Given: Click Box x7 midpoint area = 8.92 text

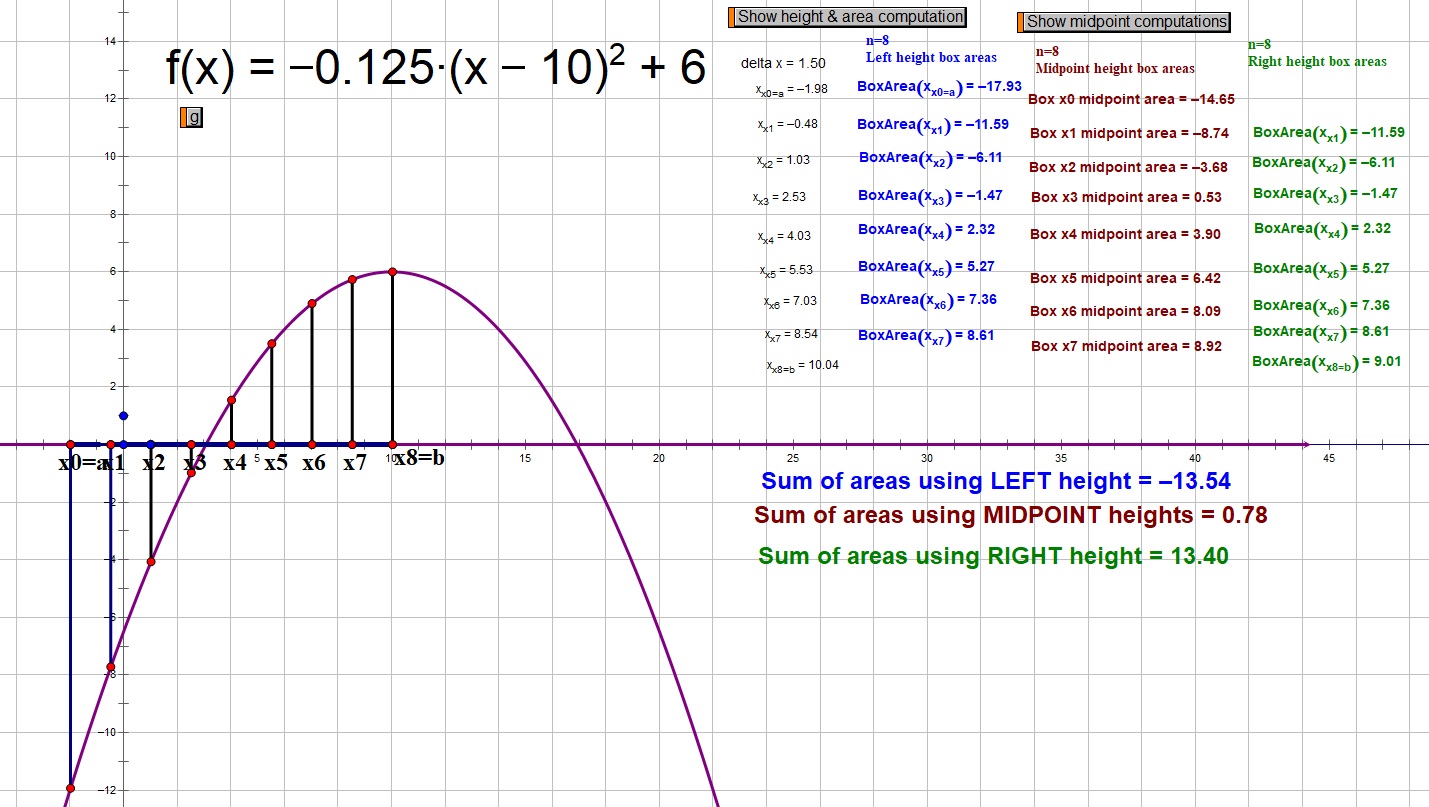Looking at the screenshot, I should pyautogui.click(x=1126, y=346).
